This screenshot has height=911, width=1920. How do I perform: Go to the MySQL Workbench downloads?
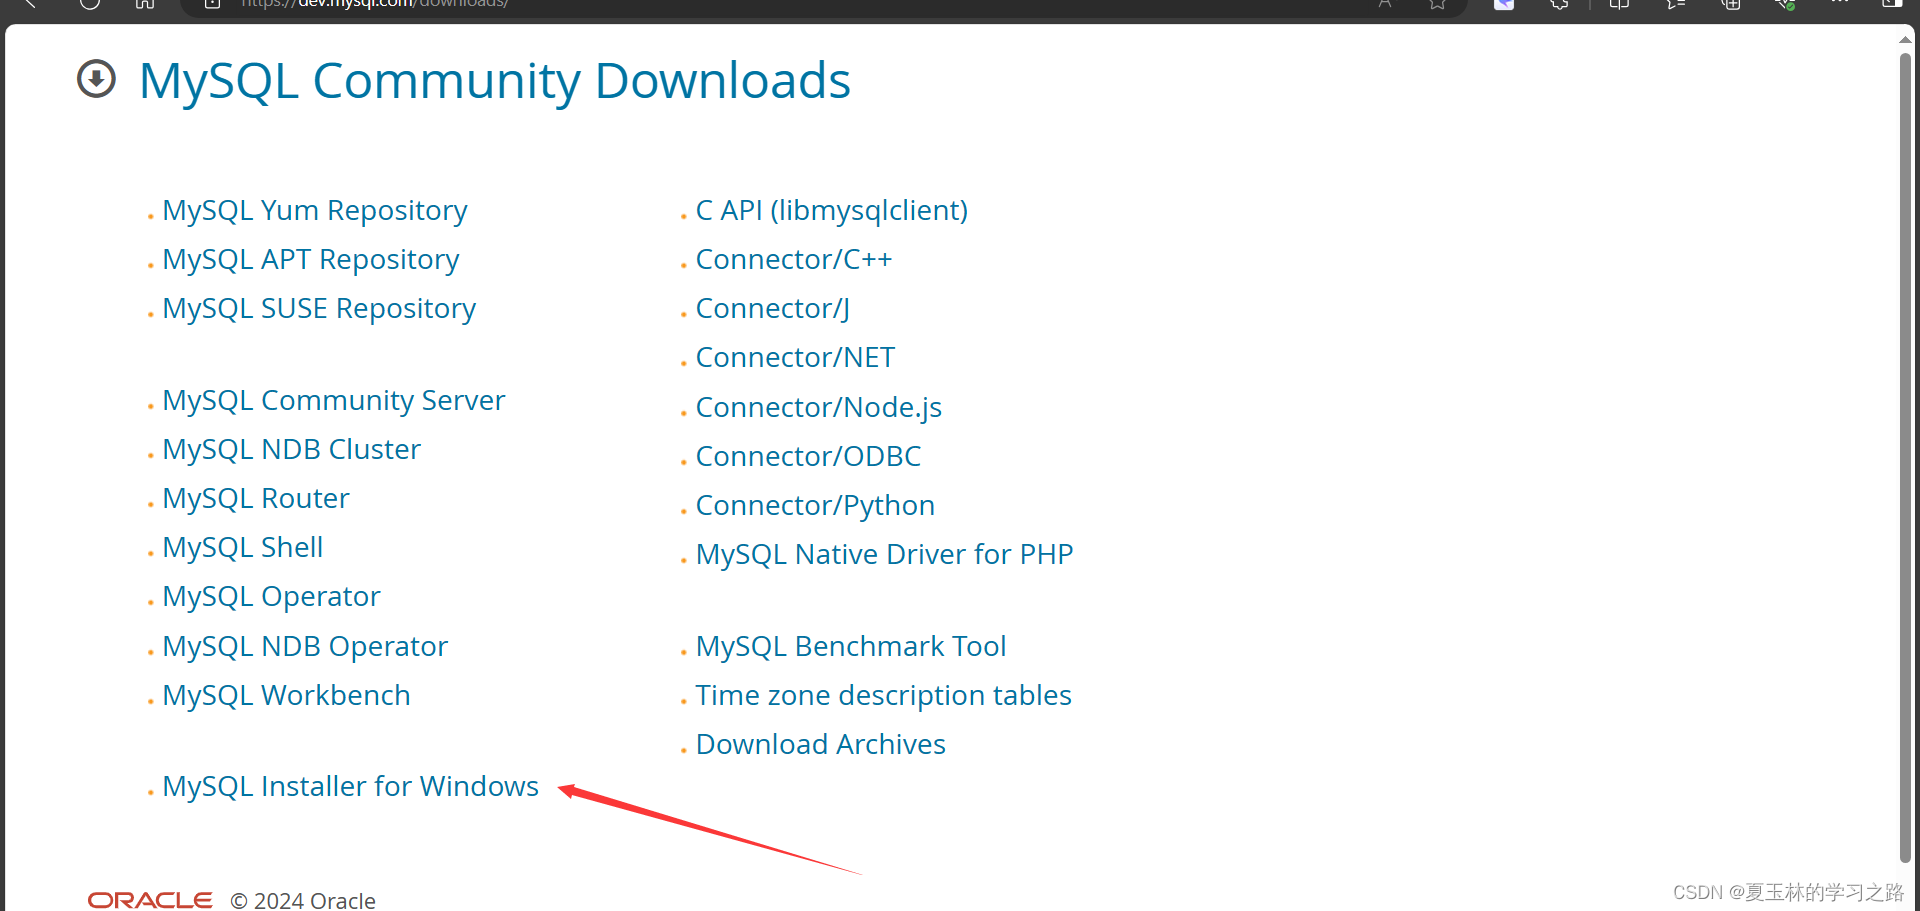coord(286,696)
